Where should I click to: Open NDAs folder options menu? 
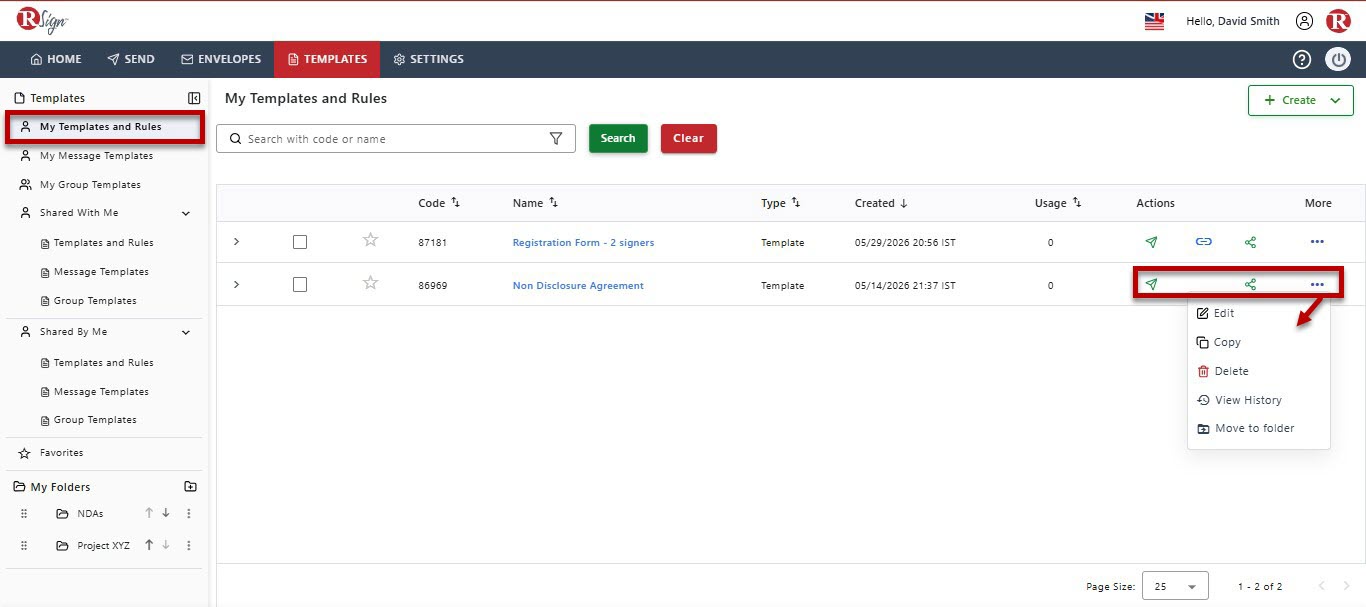click(188, 513)
